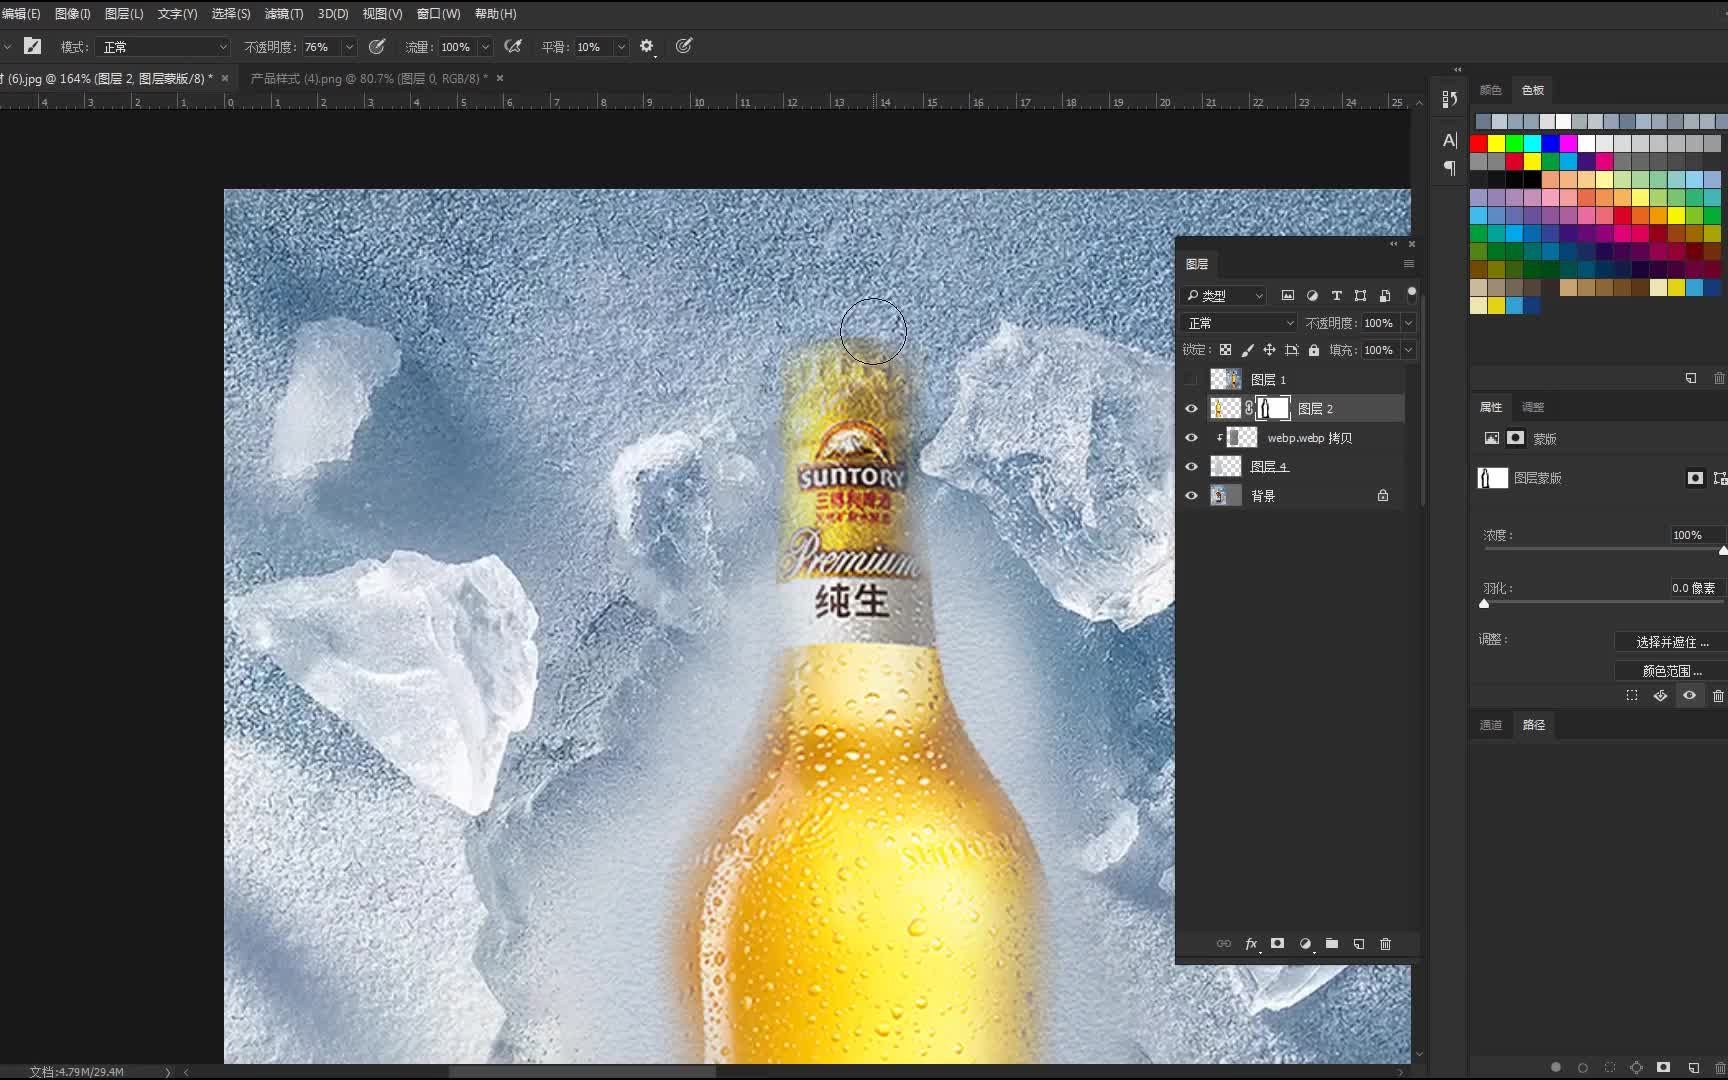Switch to 调整 adjustments tab
This screenshot has height=1080, width=1728.
1532,407
